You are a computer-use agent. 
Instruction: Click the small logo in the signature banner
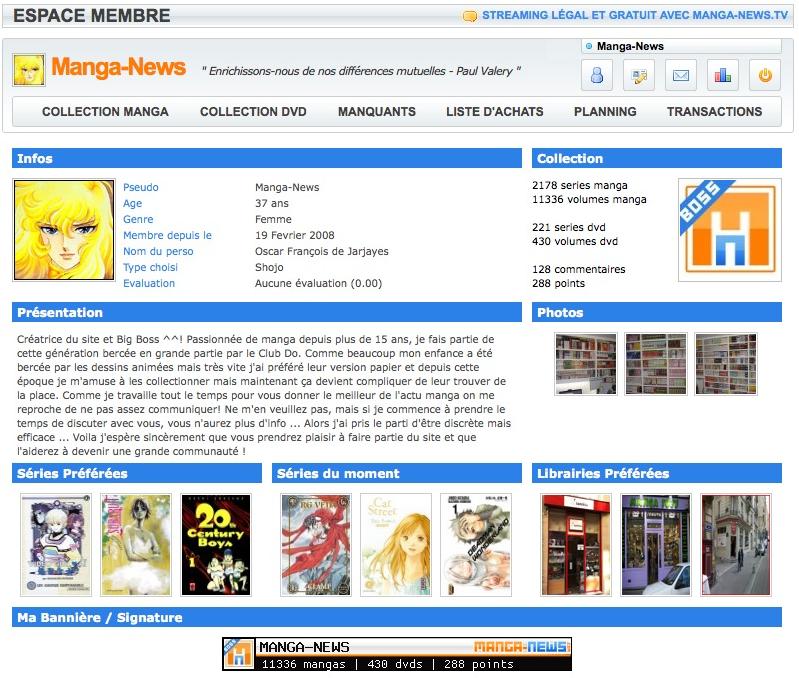(238, 654)
